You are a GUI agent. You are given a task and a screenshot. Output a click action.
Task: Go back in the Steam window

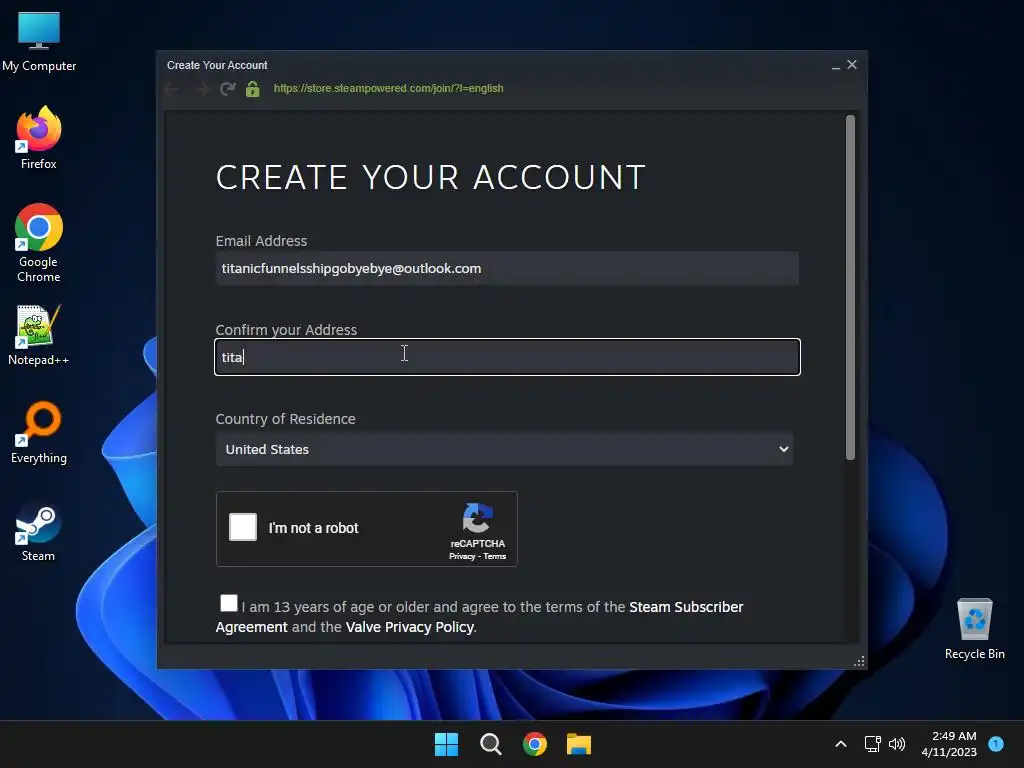172,89
